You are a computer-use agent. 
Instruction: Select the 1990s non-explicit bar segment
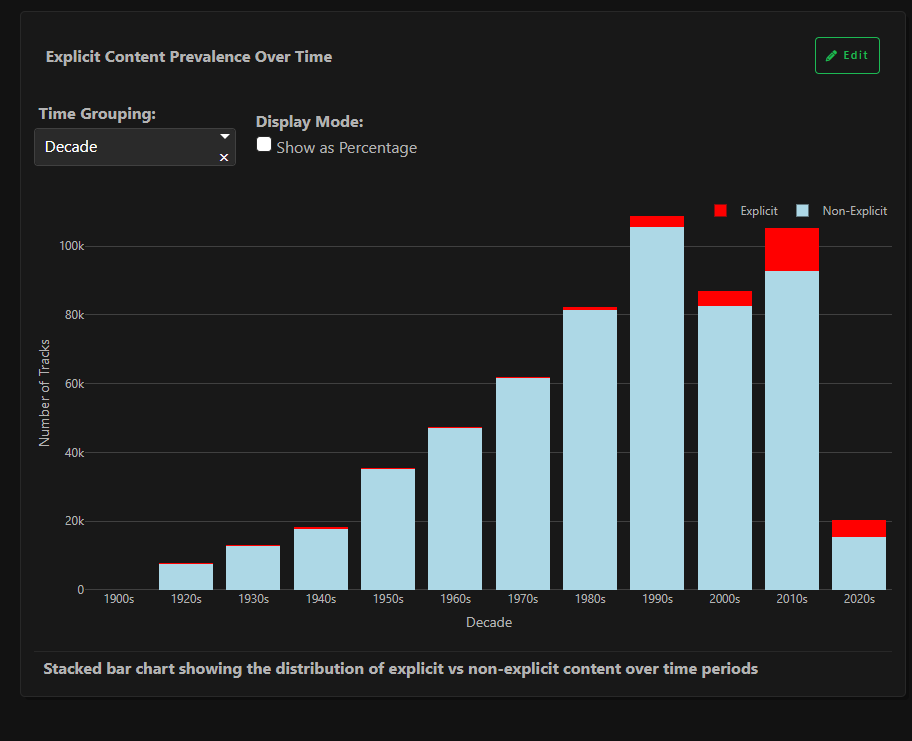click(x=657, y=408)
